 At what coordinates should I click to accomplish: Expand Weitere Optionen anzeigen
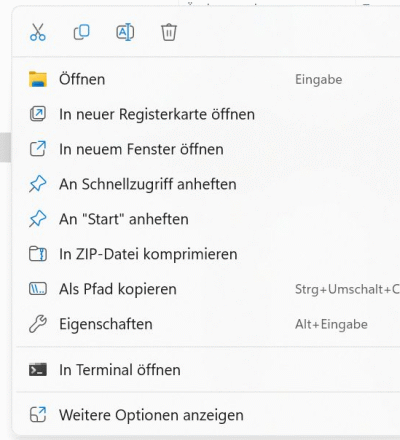pos(207,415)
